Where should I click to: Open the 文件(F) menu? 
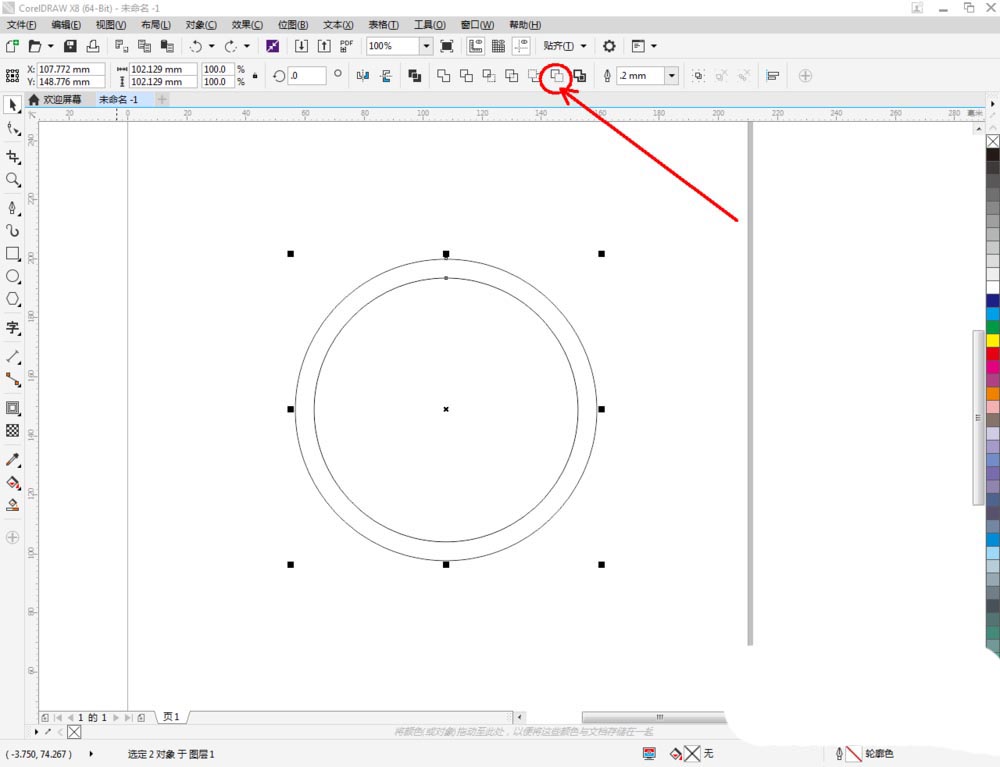[21, 25]
